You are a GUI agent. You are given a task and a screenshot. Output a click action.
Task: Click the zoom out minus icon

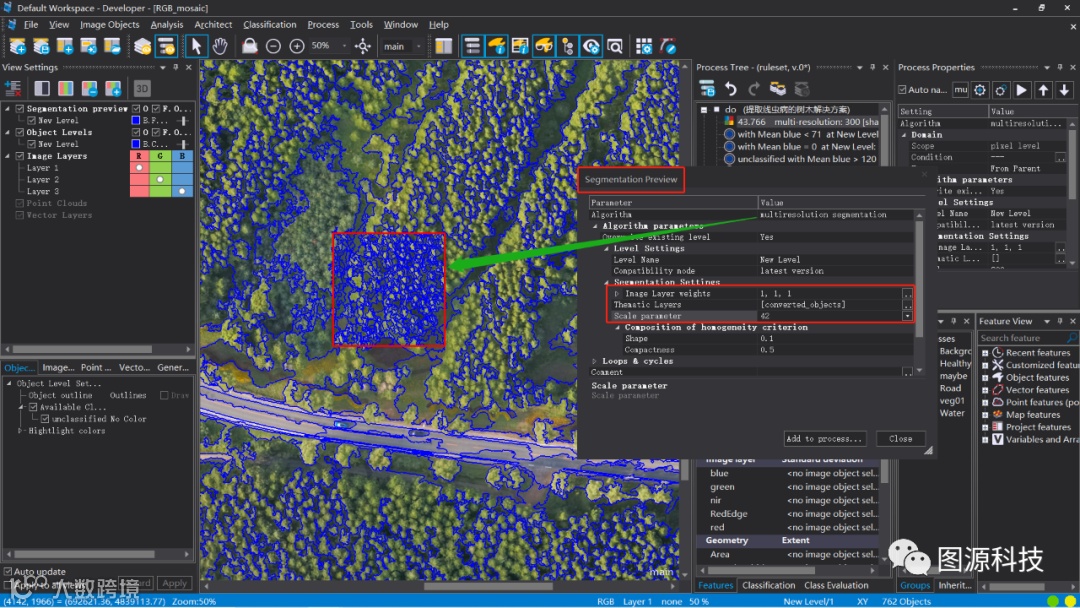pos(273,46)
